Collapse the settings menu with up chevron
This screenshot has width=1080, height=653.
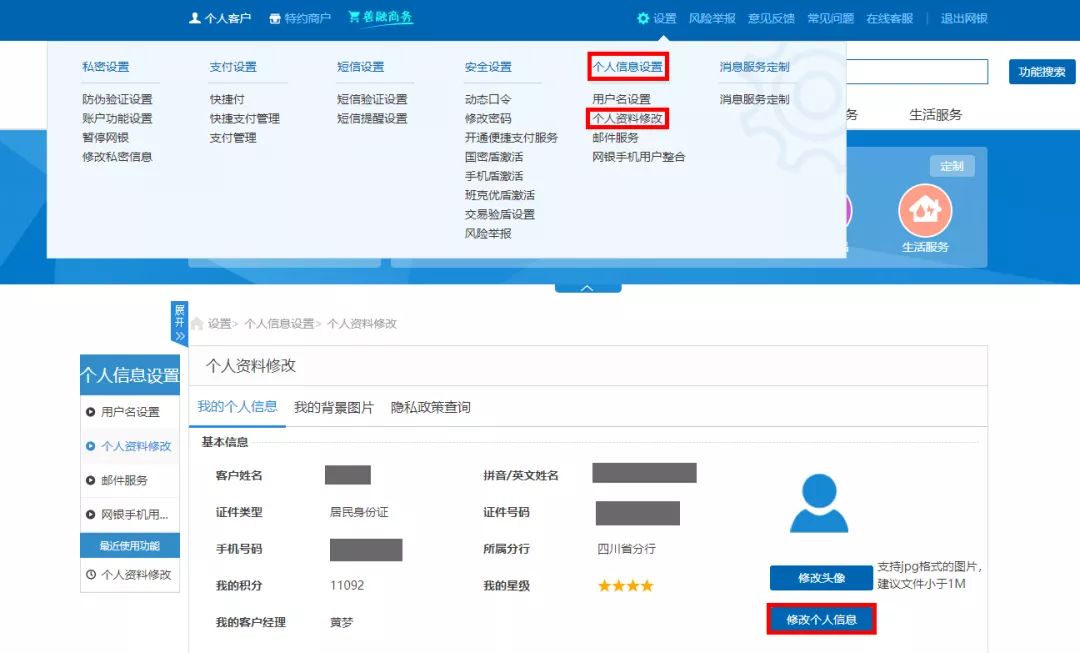click(587, 288)
